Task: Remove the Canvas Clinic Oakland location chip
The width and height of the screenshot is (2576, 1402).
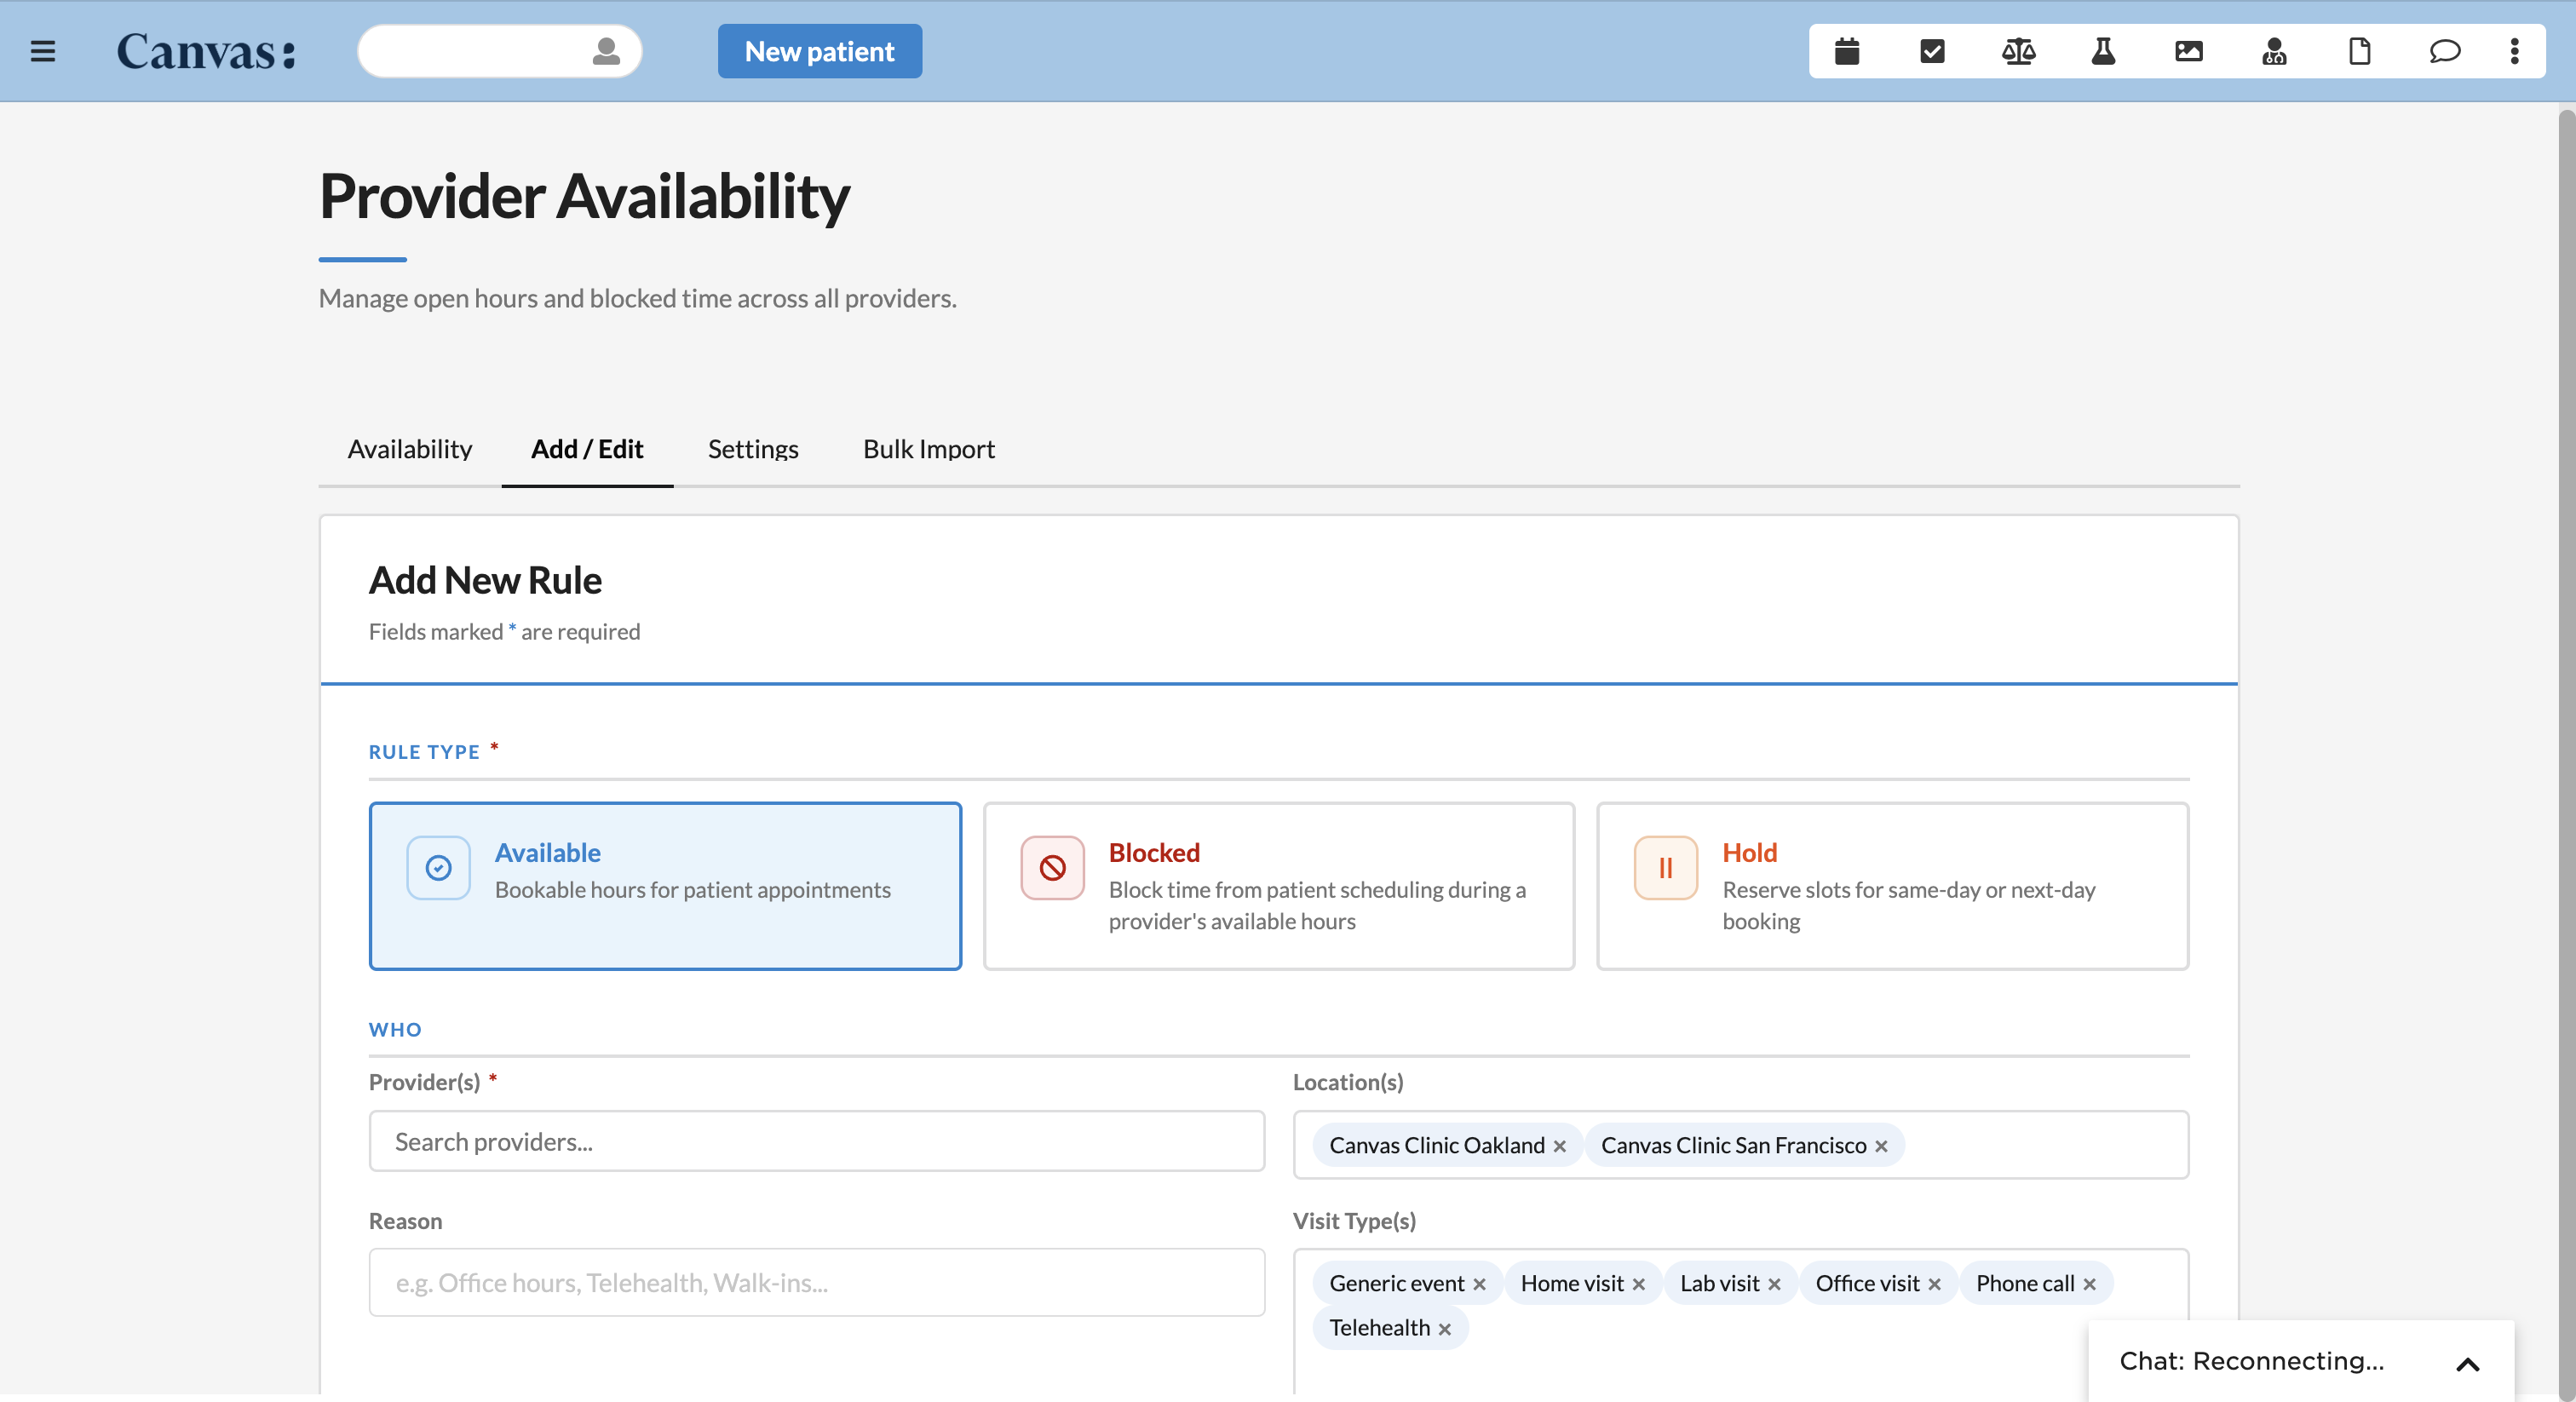Action: 1560,1146
